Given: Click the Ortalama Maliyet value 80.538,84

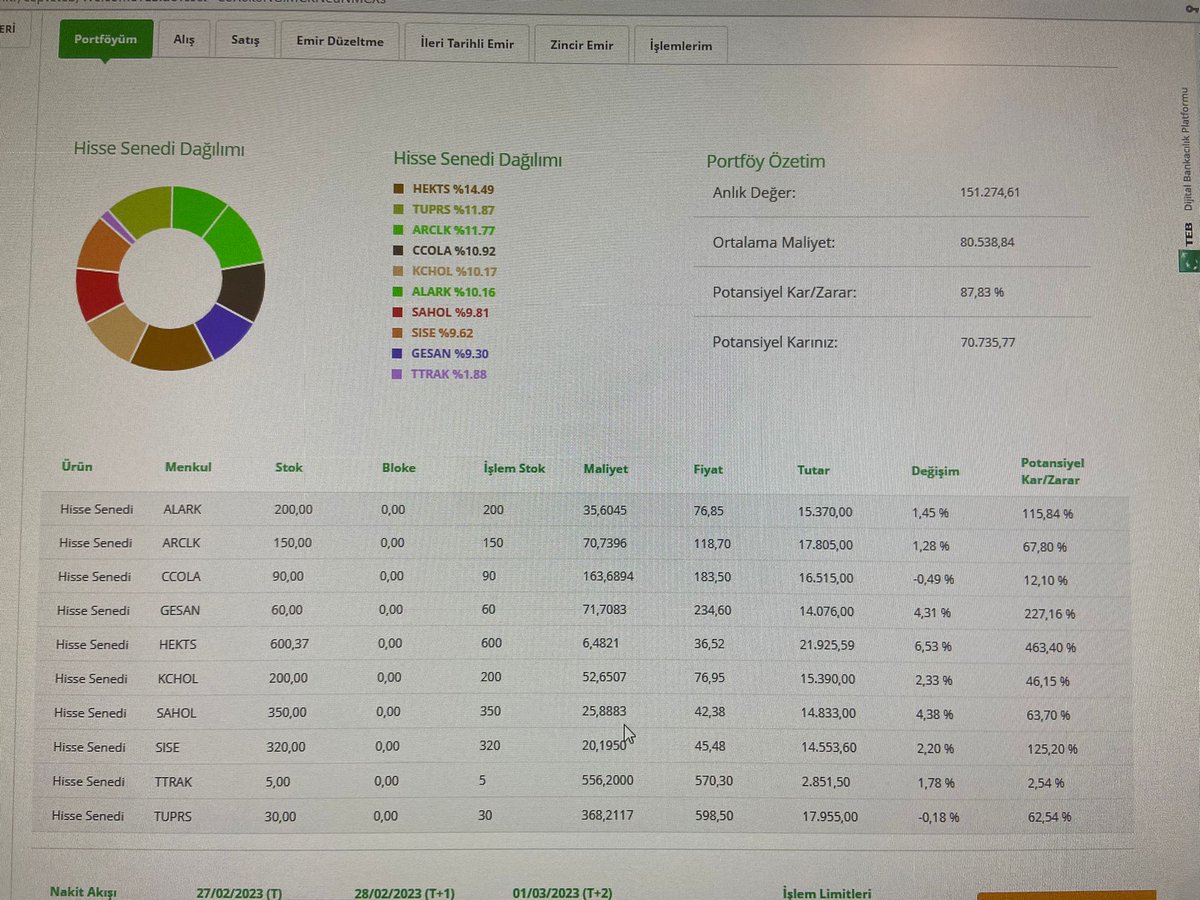Looking at the screenshot, I should (986, 242).
